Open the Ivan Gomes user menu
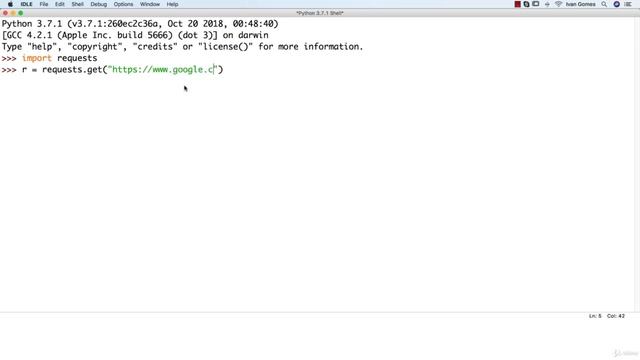This screenshot has height=360, width=640. coord(580,4)
